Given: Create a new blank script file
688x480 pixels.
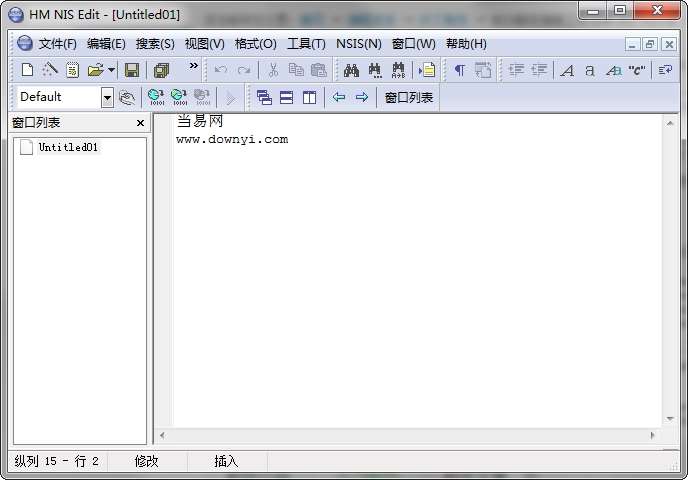Looking at the screenshot, I should click(x=27, y=70).
